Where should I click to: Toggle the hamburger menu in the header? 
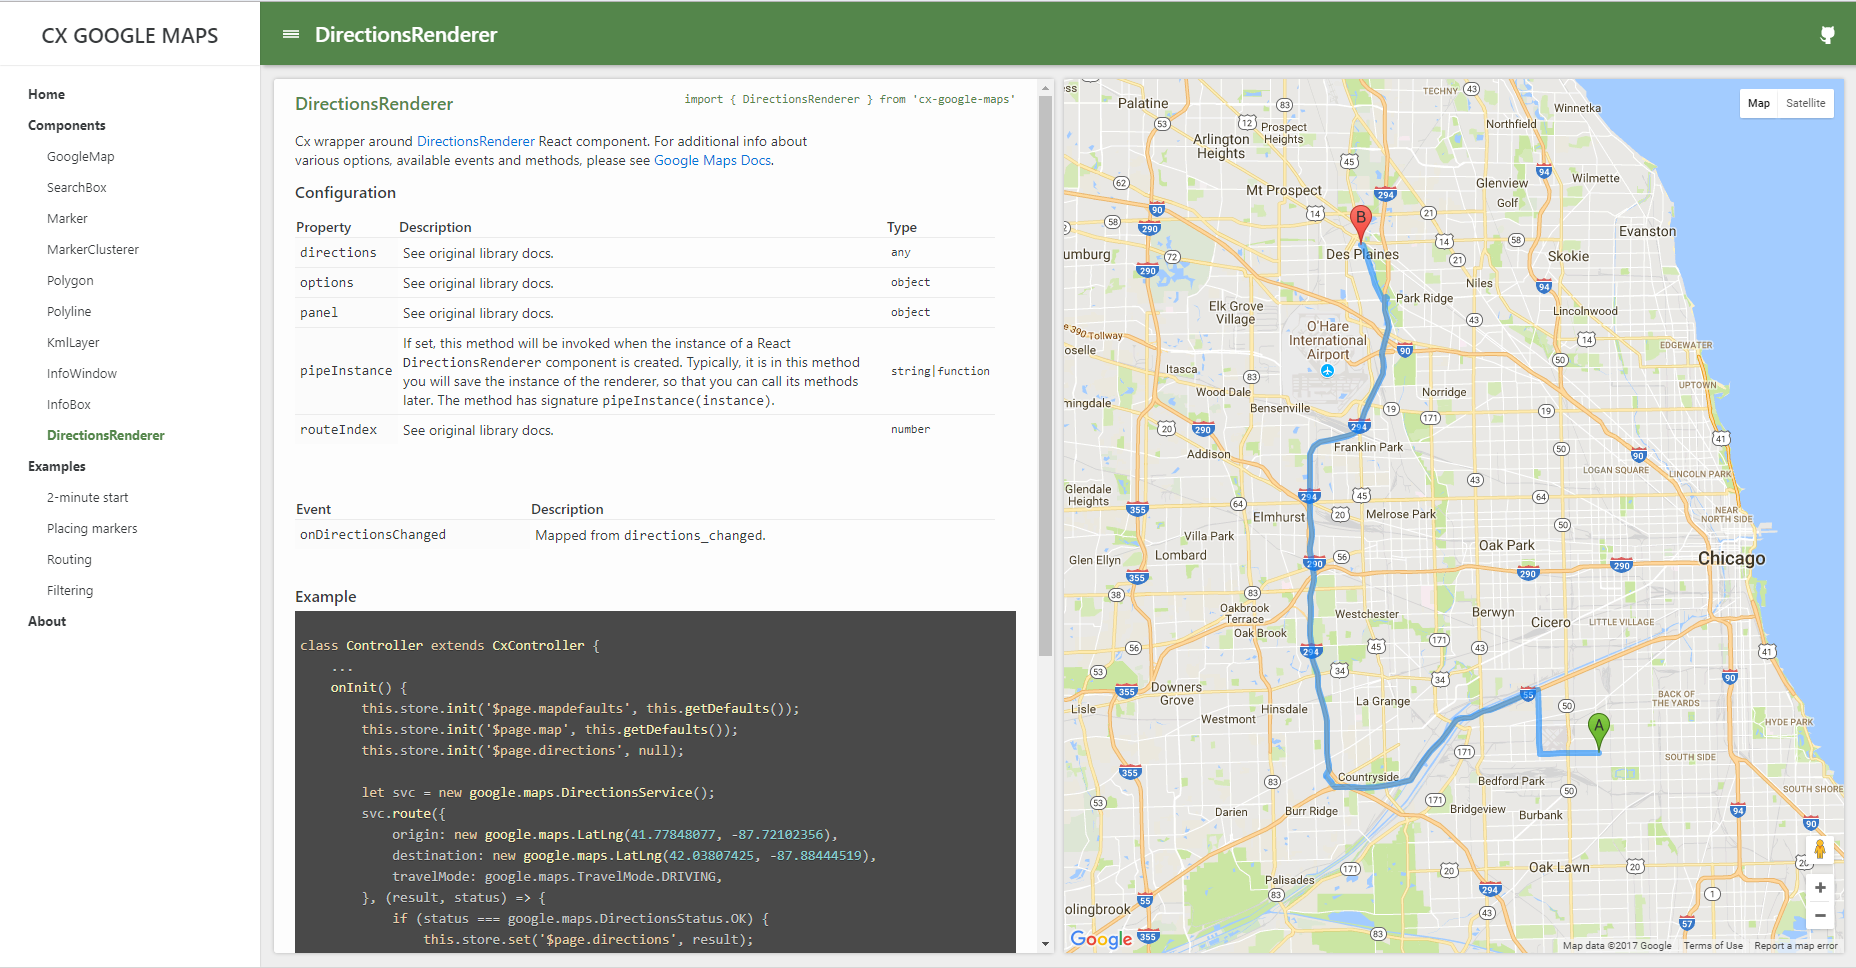pos(291,34)
